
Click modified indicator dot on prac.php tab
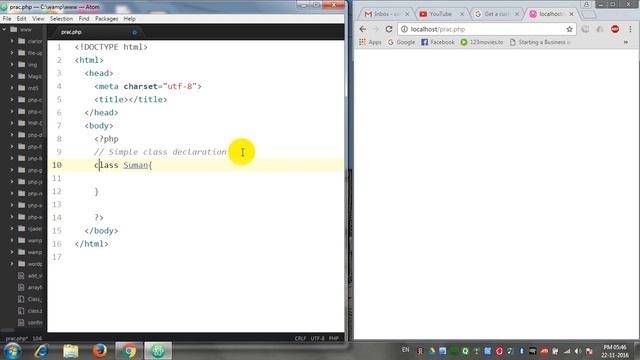tap(134, 32)
